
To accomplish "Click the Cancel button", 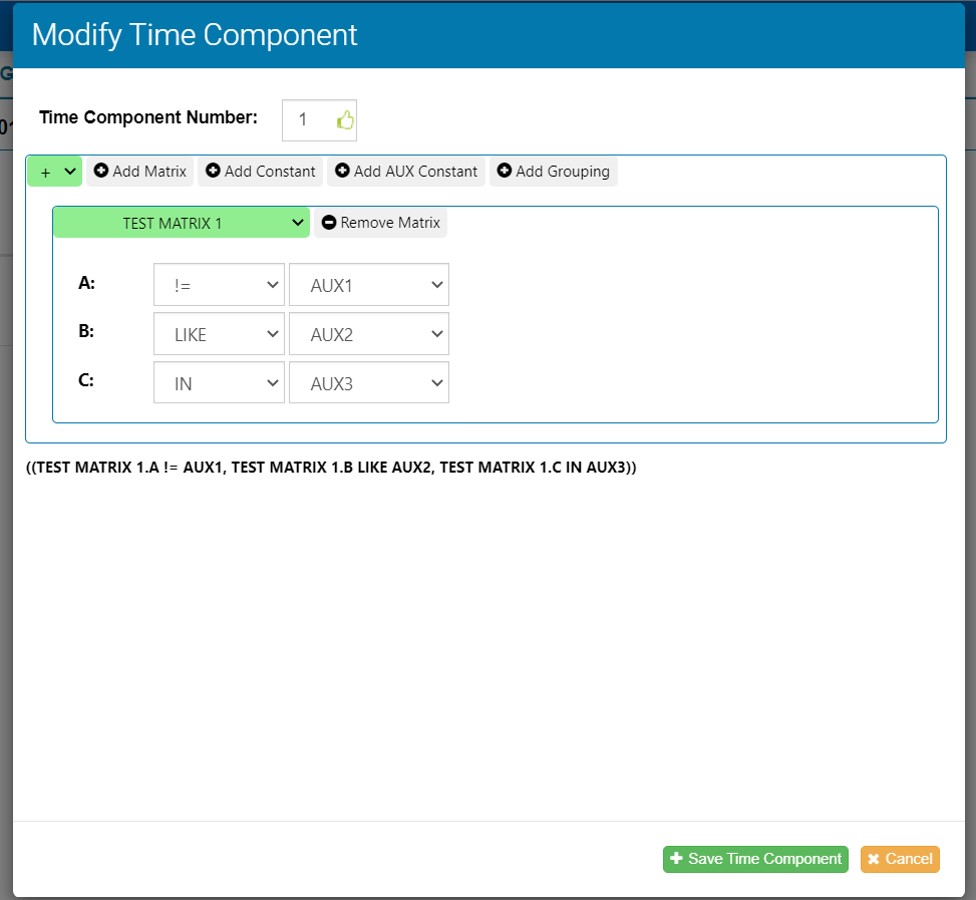I will coord(899,859).
